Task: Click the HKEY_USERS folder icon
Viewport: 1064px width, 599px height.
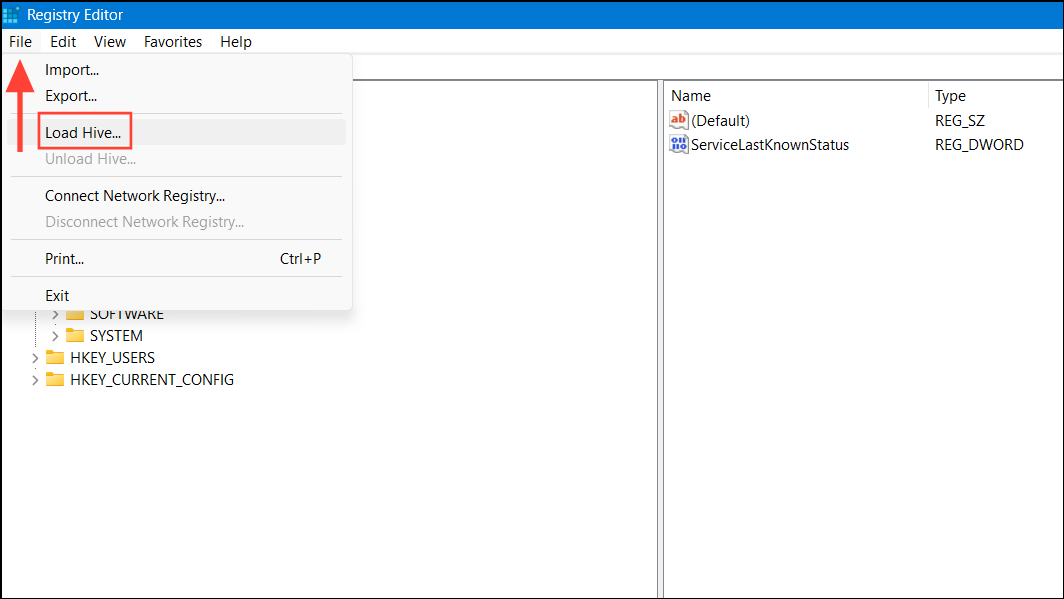Action: [x=54, y=358]
